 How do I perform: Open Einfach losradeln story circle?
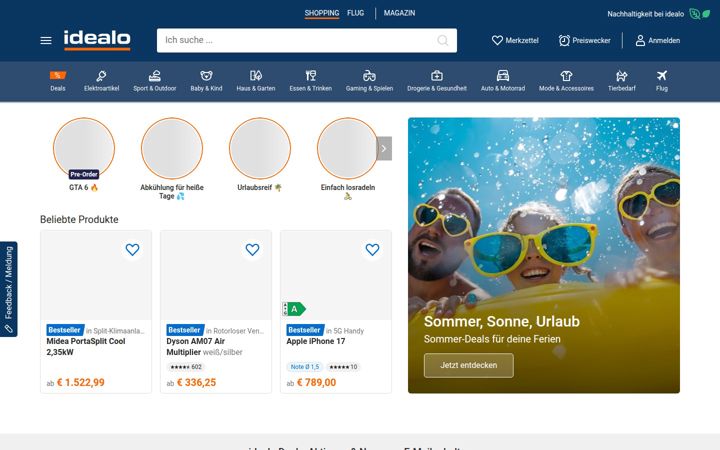point(348,148)
